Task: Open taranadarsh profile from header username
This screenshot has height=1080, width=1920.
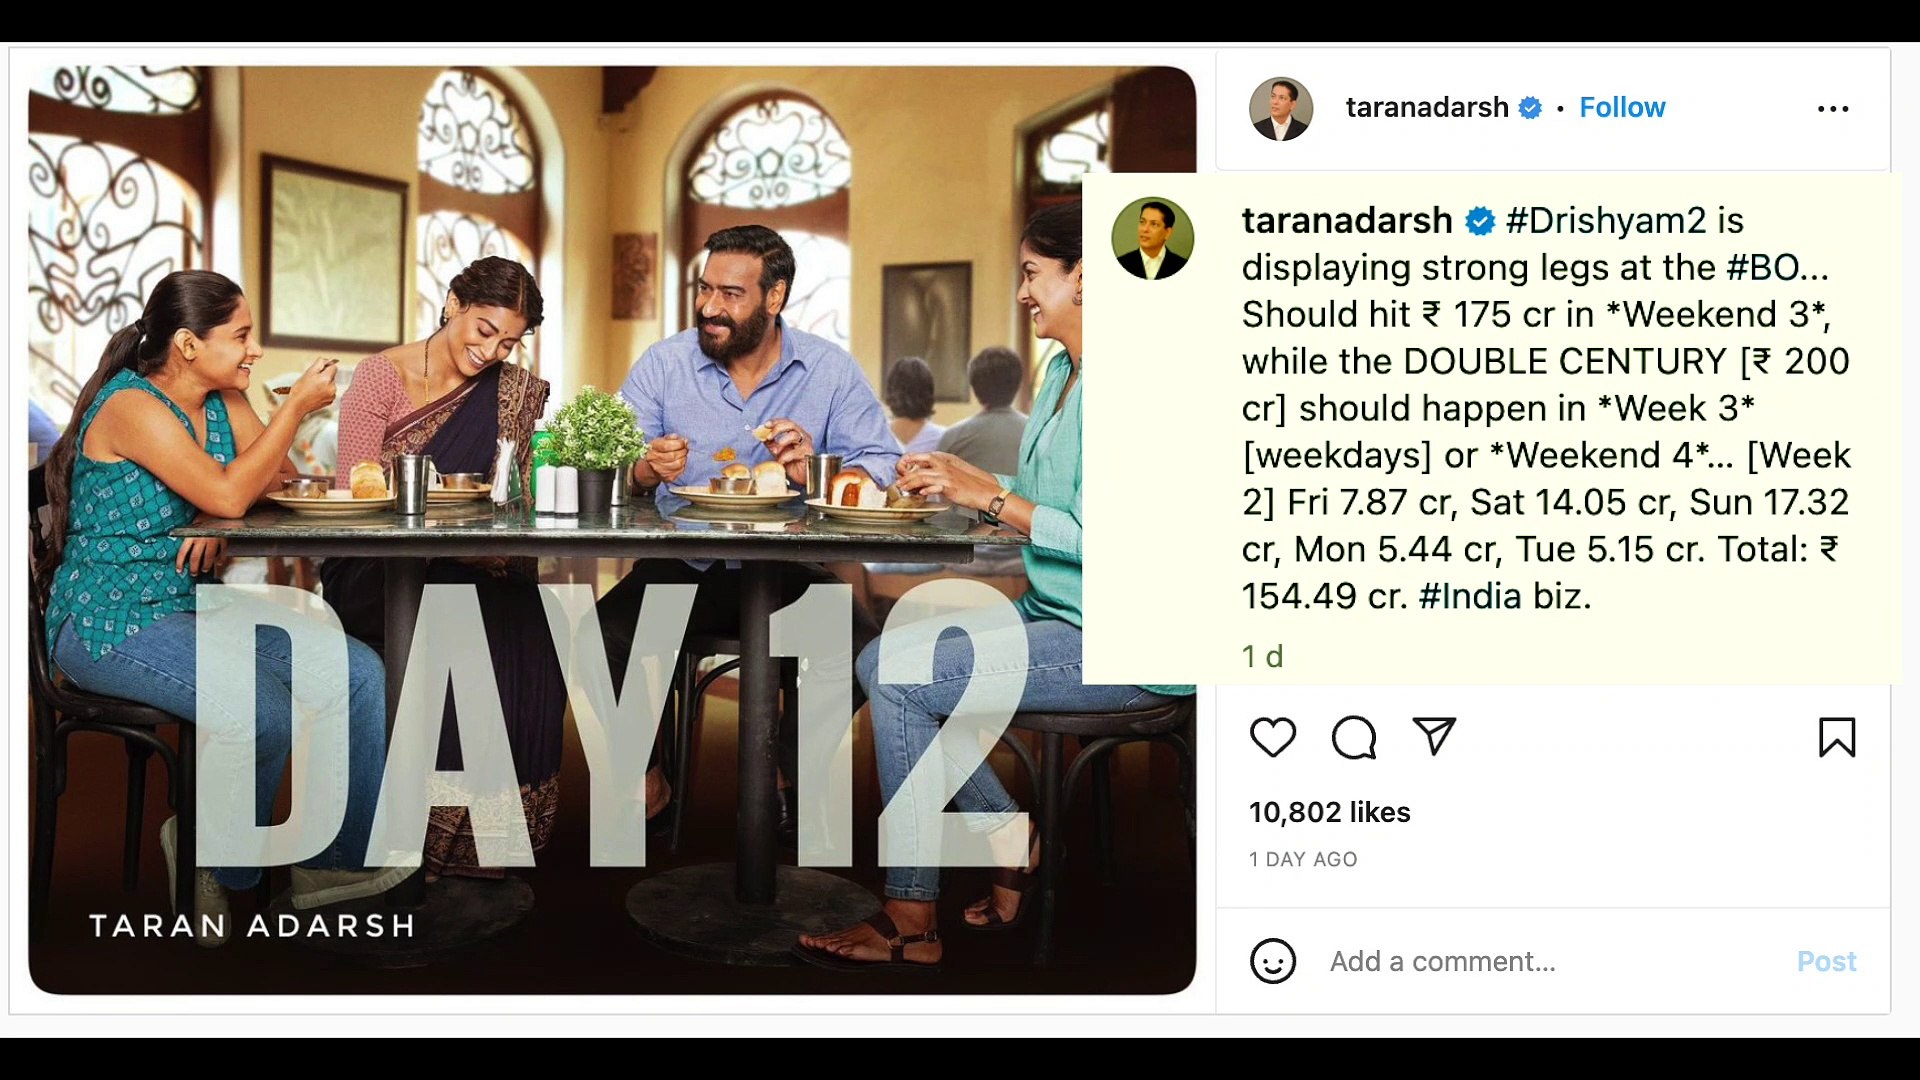Action: coord(1427,107)
